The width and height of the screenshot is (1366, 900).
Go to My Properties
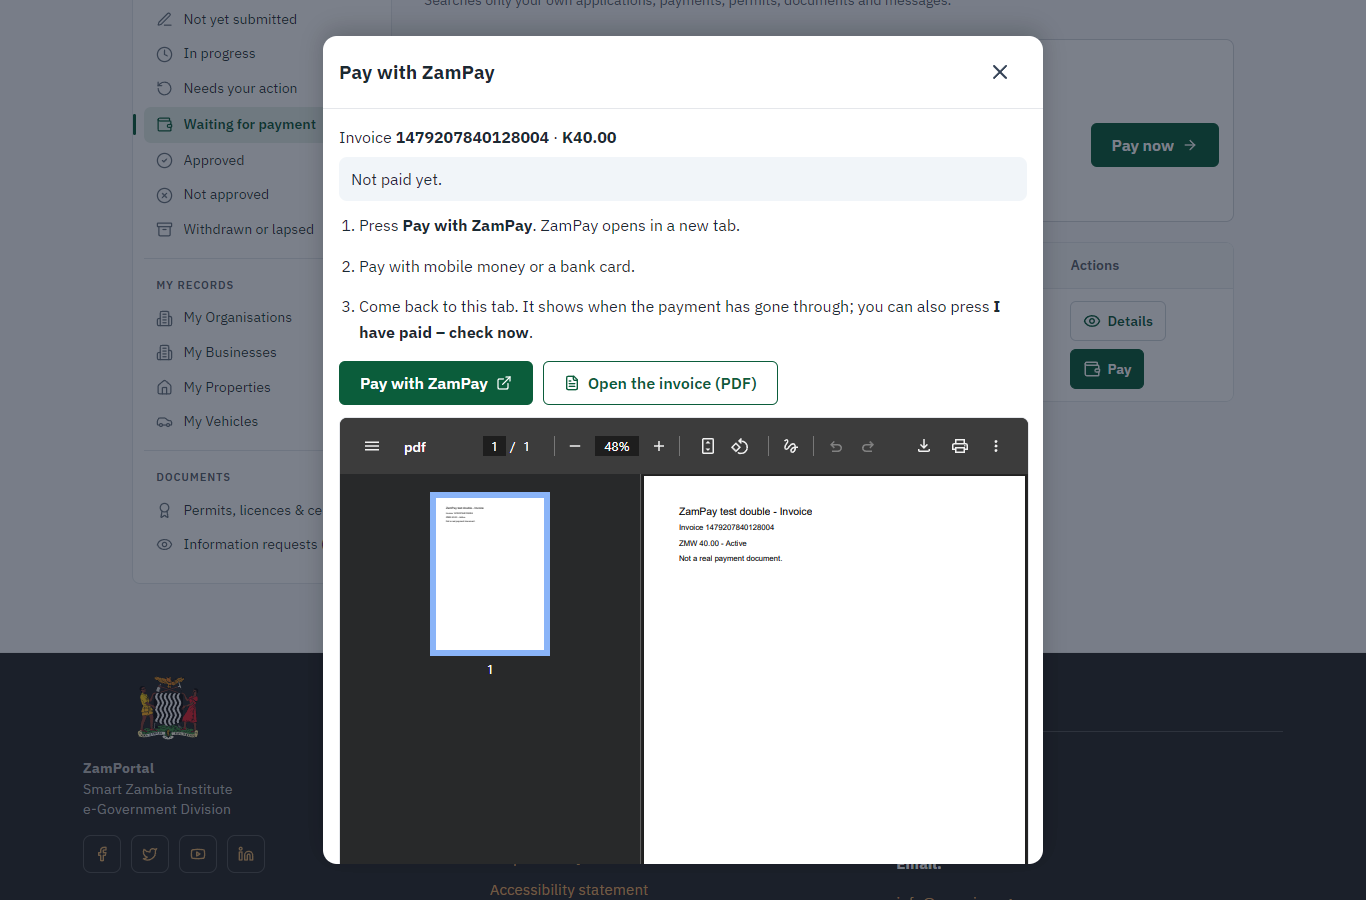tap(227, 387)
